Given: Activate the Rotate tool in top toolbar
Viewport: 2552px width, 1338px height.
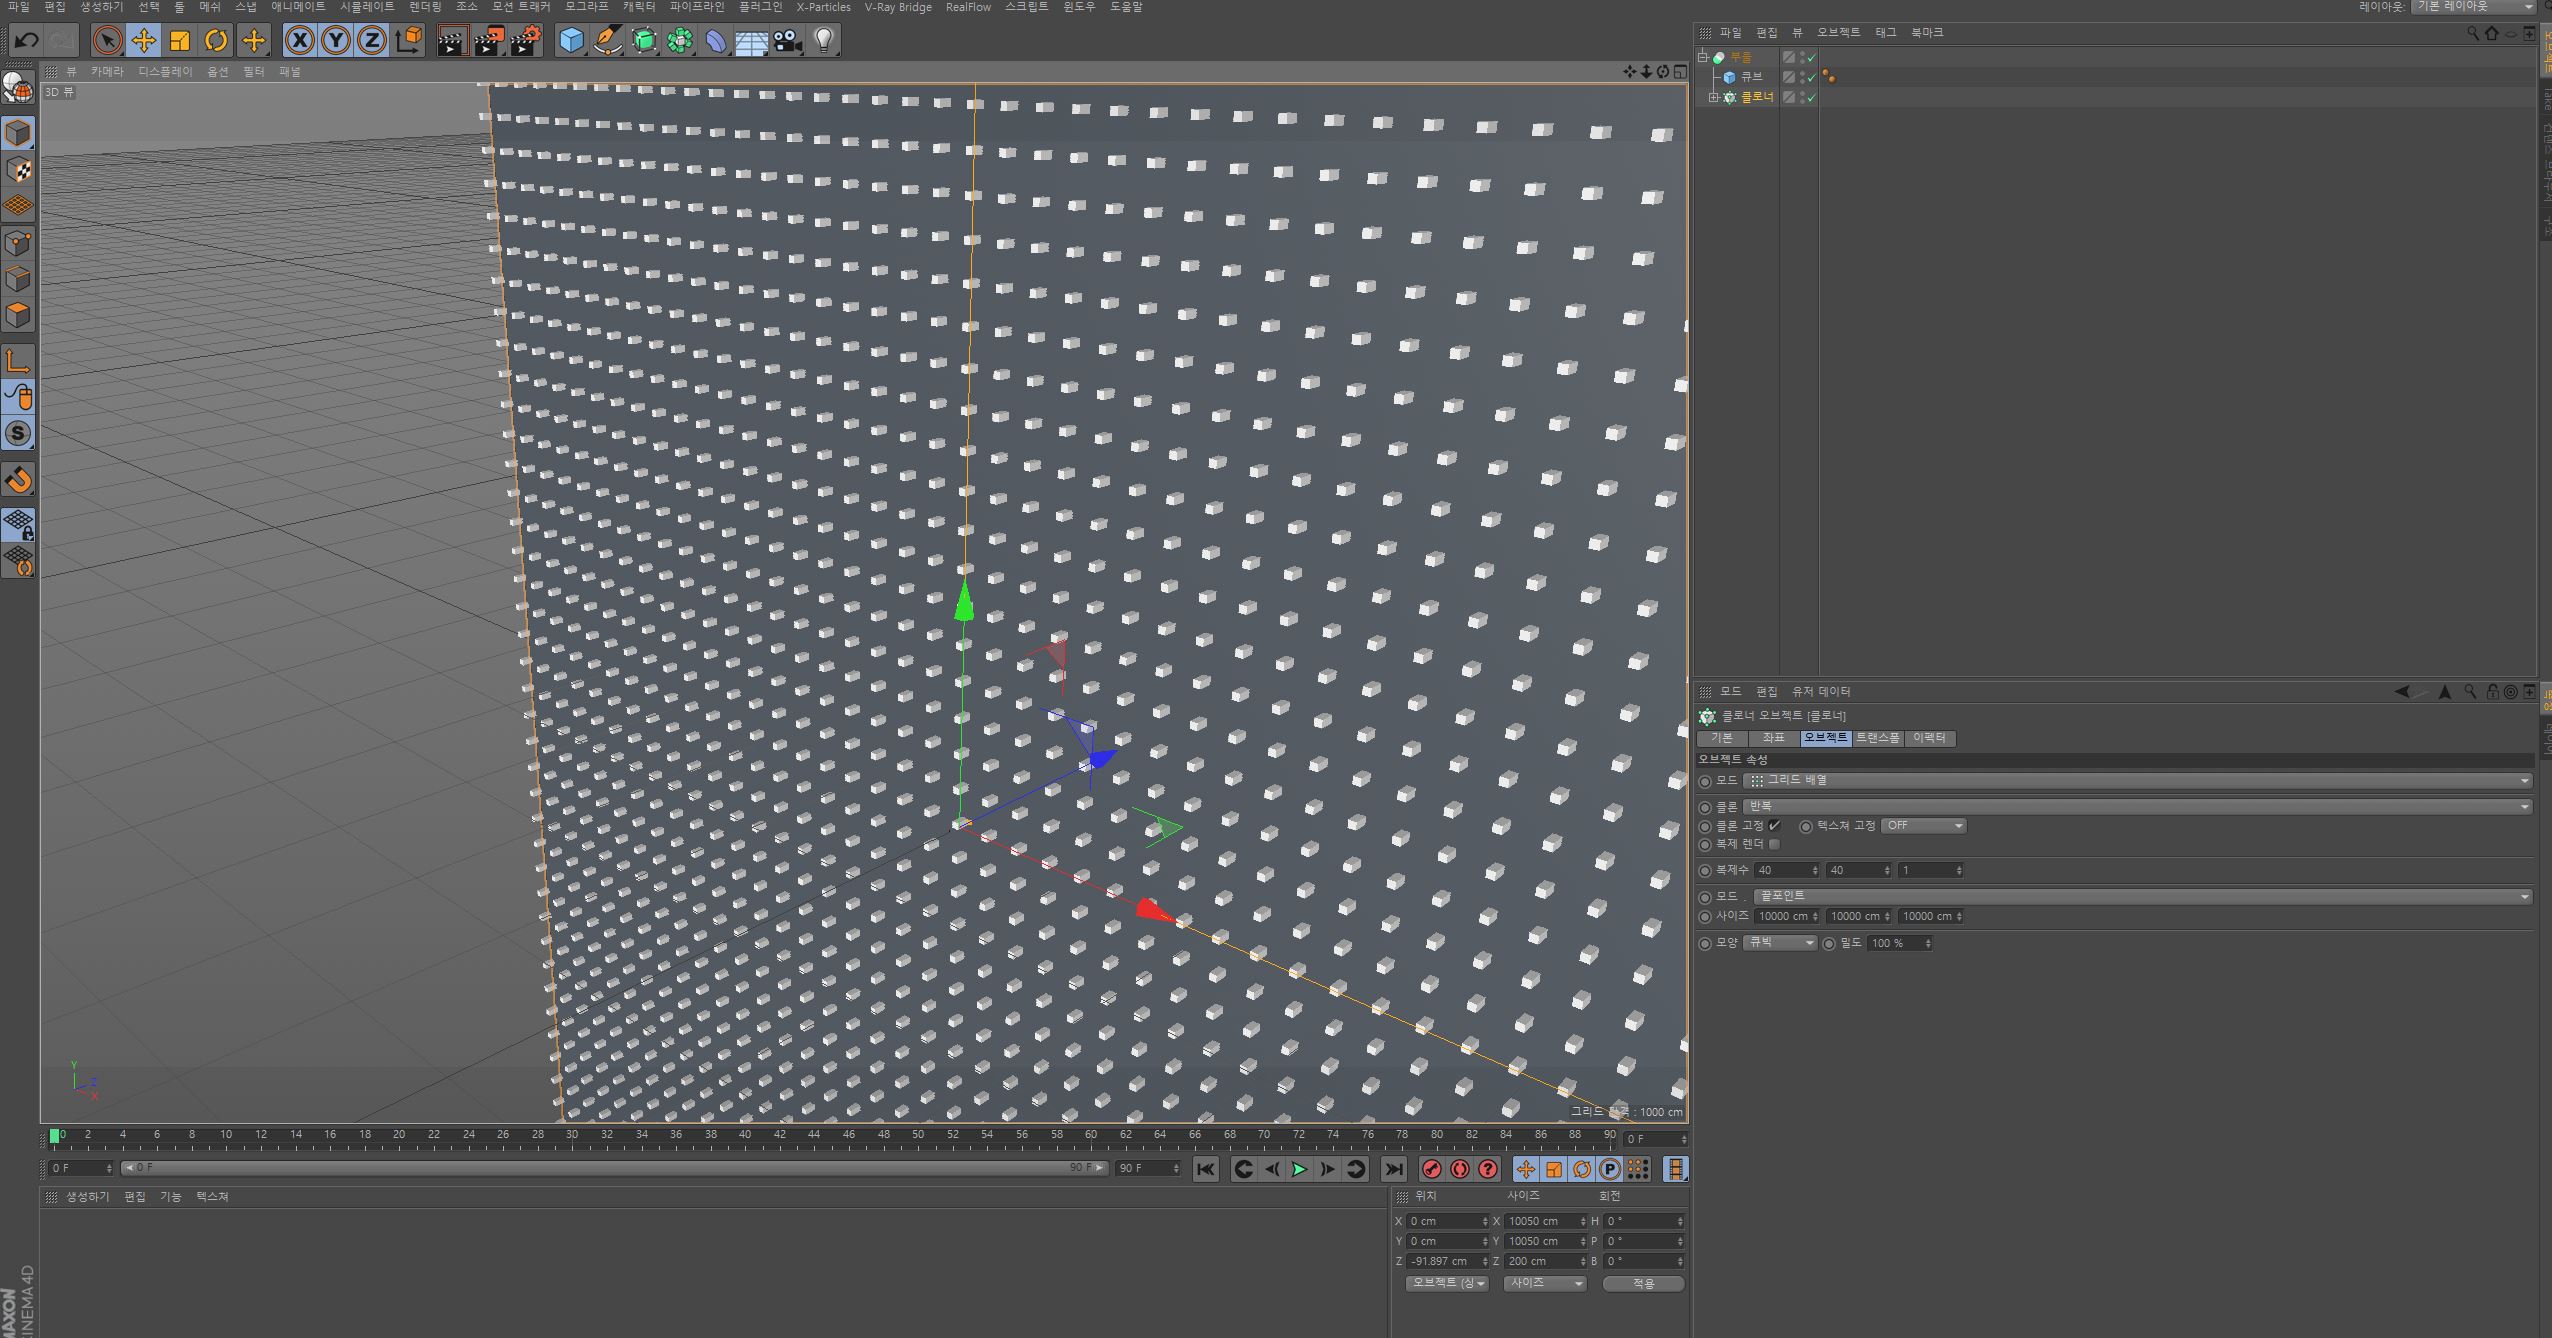Looking at the screenshot, I should (x=216, y=40).
